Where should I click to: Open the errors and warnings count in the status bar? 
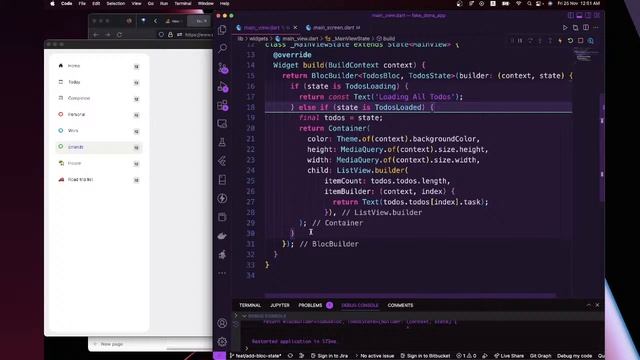(x=466, y=356)
